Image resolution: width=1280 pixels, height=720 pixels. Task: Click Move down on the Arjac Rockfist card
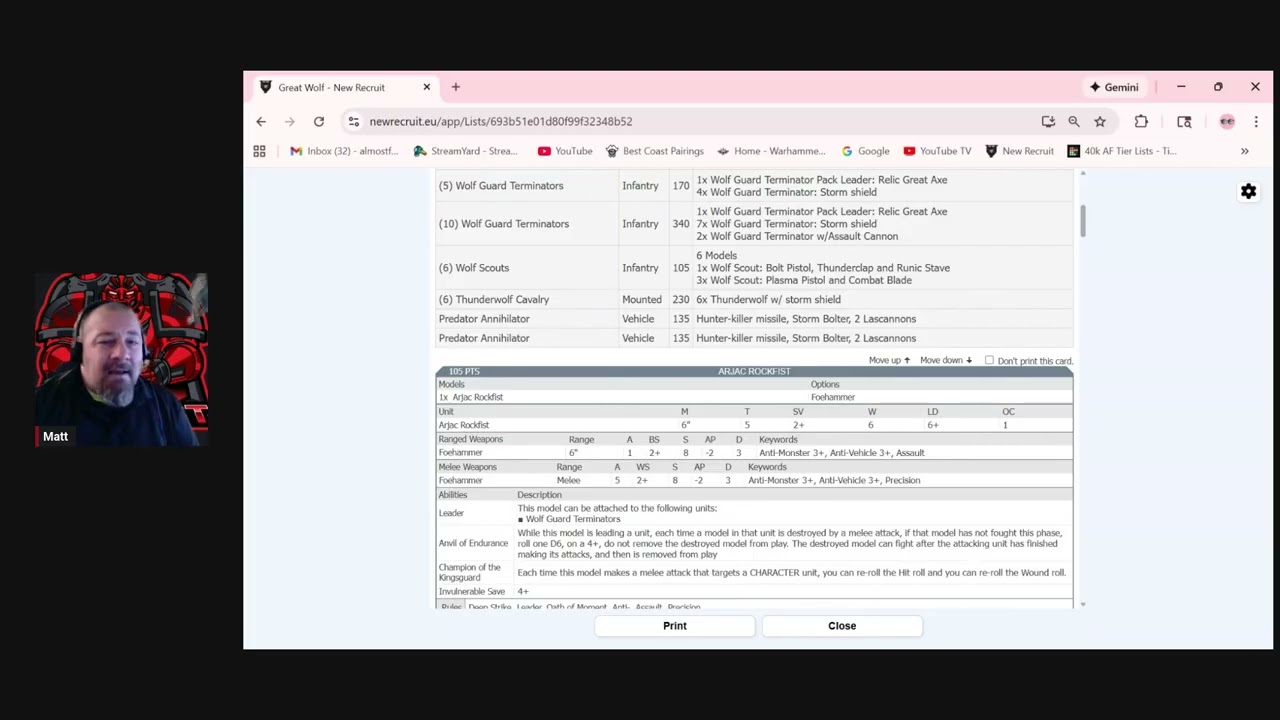(x=945, y=360)
